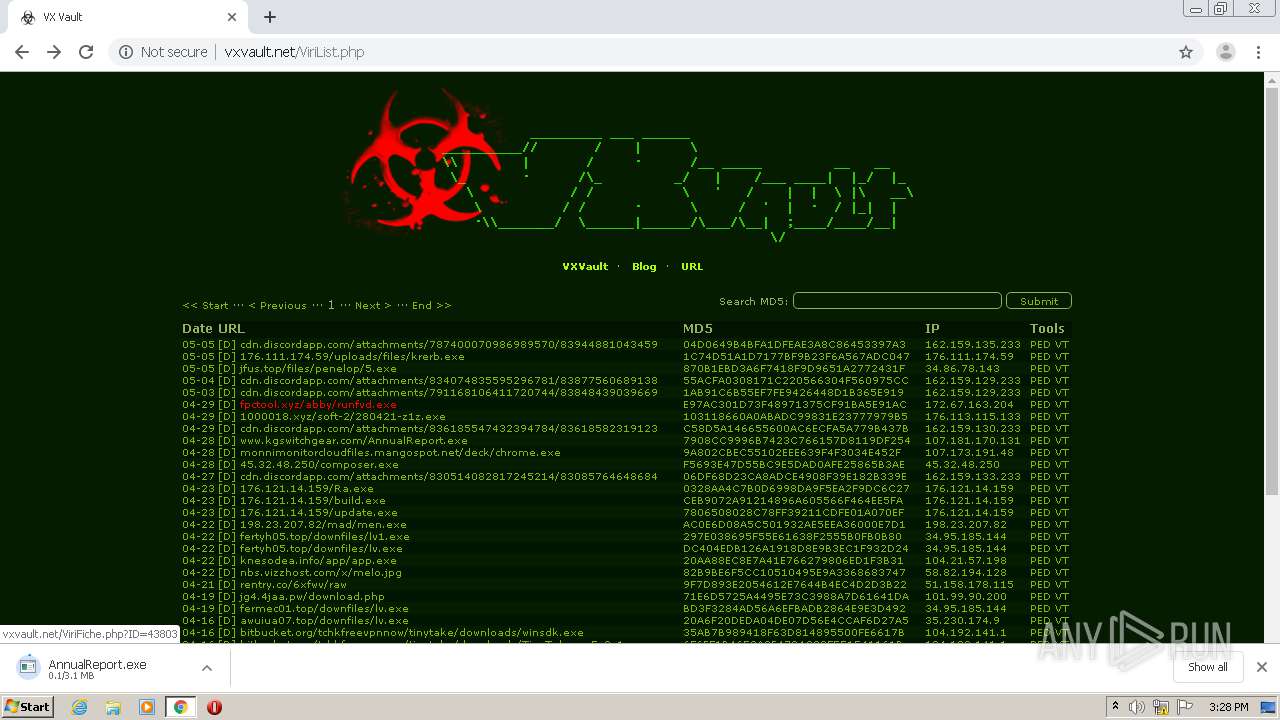The height and width of the screenshot is (720, 1280).
Task: Go to < Previous pagination link
Action: [x=277, y=305]
